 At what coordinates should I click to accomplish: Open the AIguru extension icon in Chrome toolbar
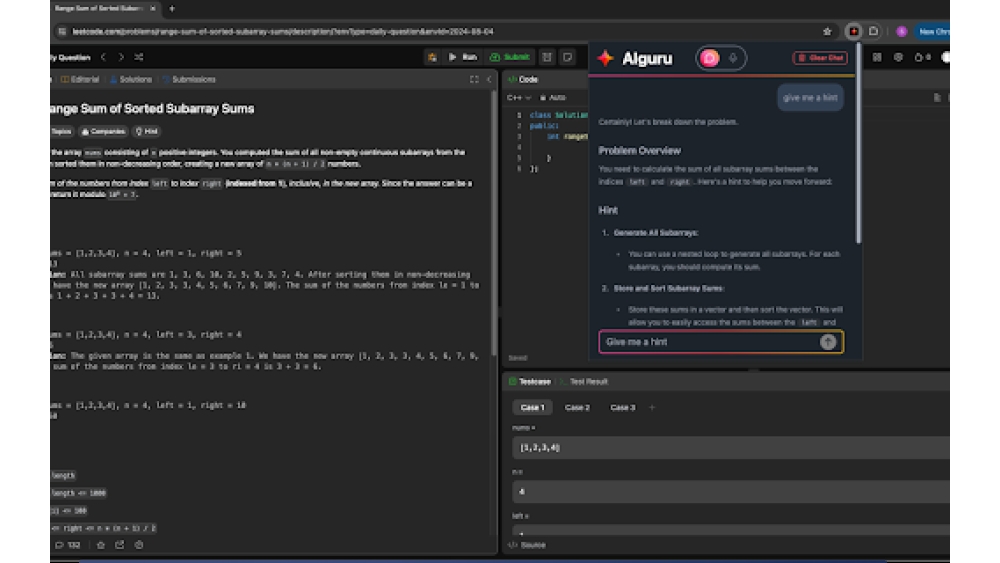(x=853, y=31)
